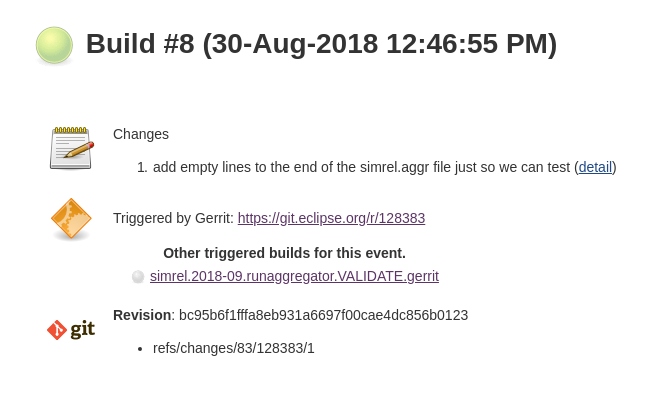This screenshot has height=418, width=663.
Task: Open simrel.2018-09.runaggregator.VALIDATE.gerrit build link
Action: 294,276
